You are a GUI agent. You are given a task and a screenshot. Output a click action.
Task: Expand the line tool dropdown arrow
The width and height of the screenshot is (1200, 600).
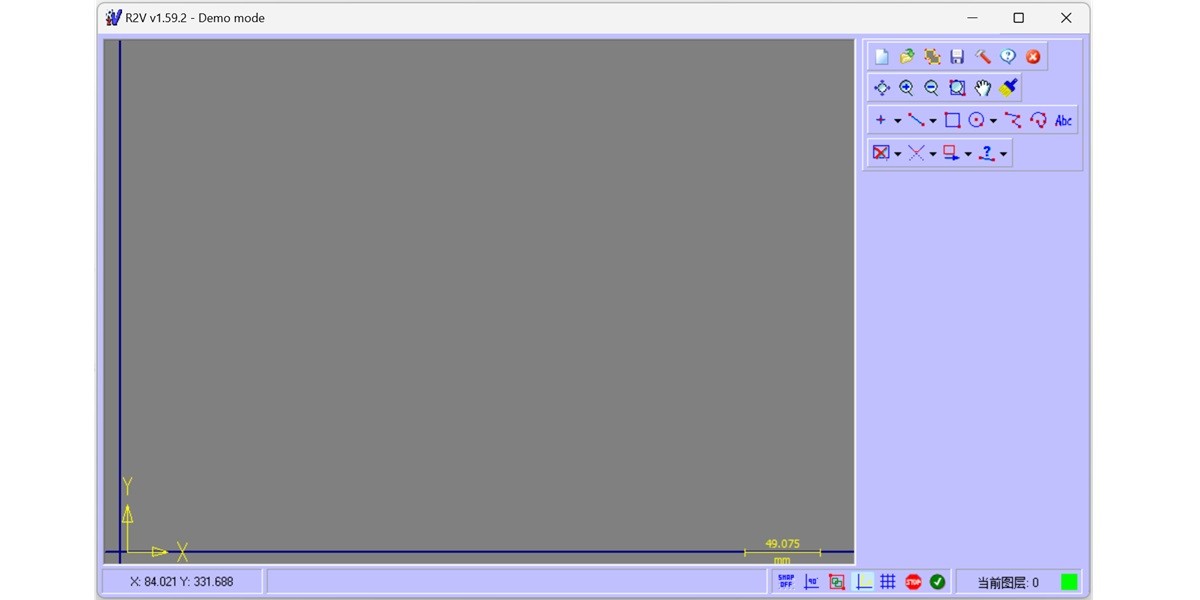(933, 119)
